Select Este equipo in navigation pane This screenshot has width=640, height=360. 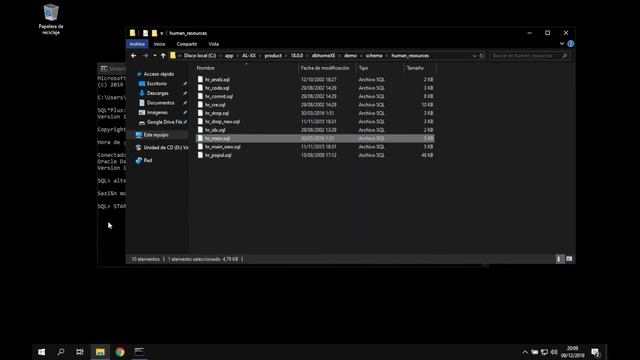(x=156, y=135)
